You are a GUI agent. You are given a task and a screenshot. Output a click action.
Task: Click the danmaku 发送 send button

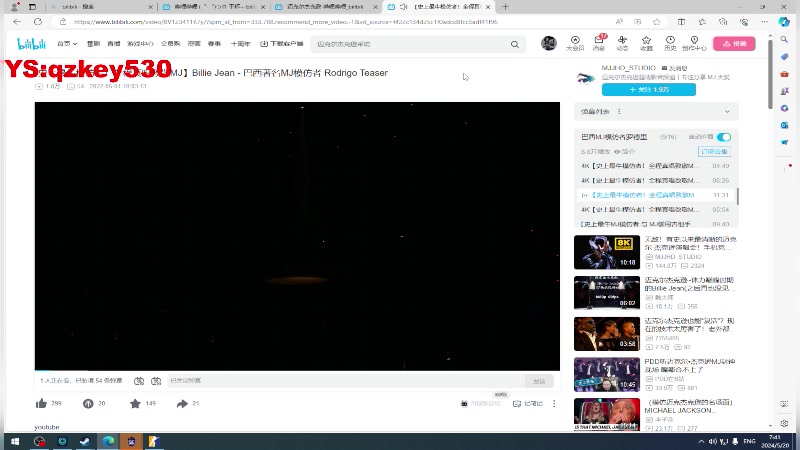pos(539,381)
